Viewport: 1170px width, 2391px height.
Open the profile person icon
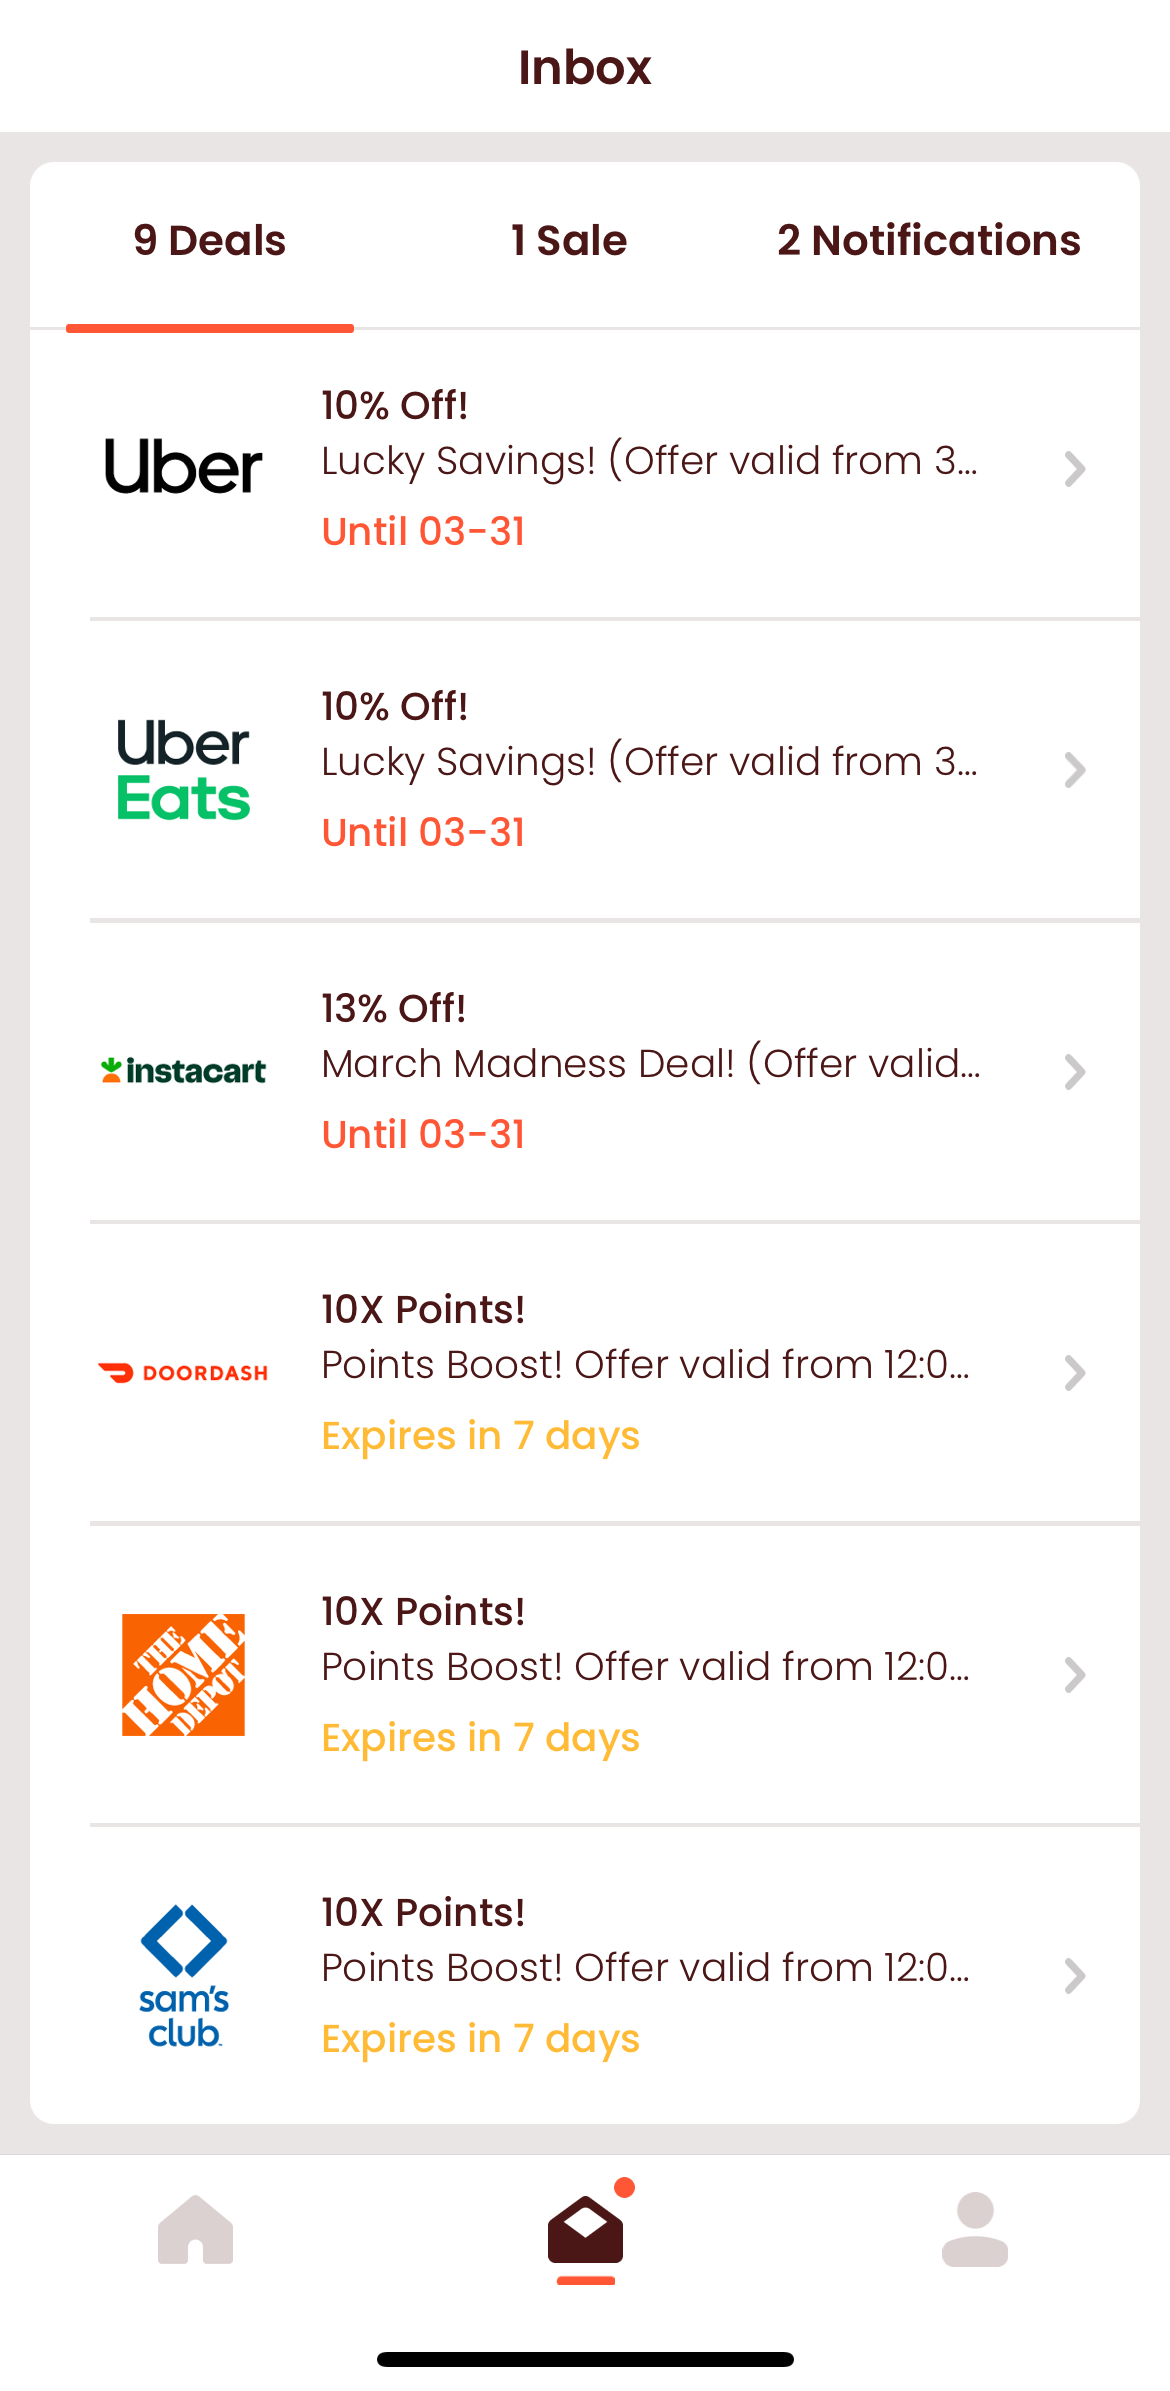click(x=974, y=2229)
